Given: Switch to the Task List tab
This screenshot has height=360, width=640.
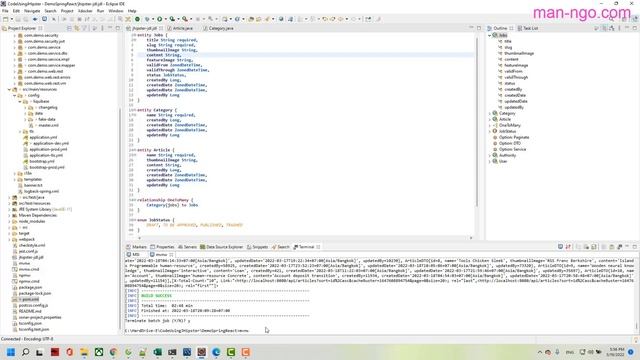Looking at the screenshot, I should click(528, 28).
